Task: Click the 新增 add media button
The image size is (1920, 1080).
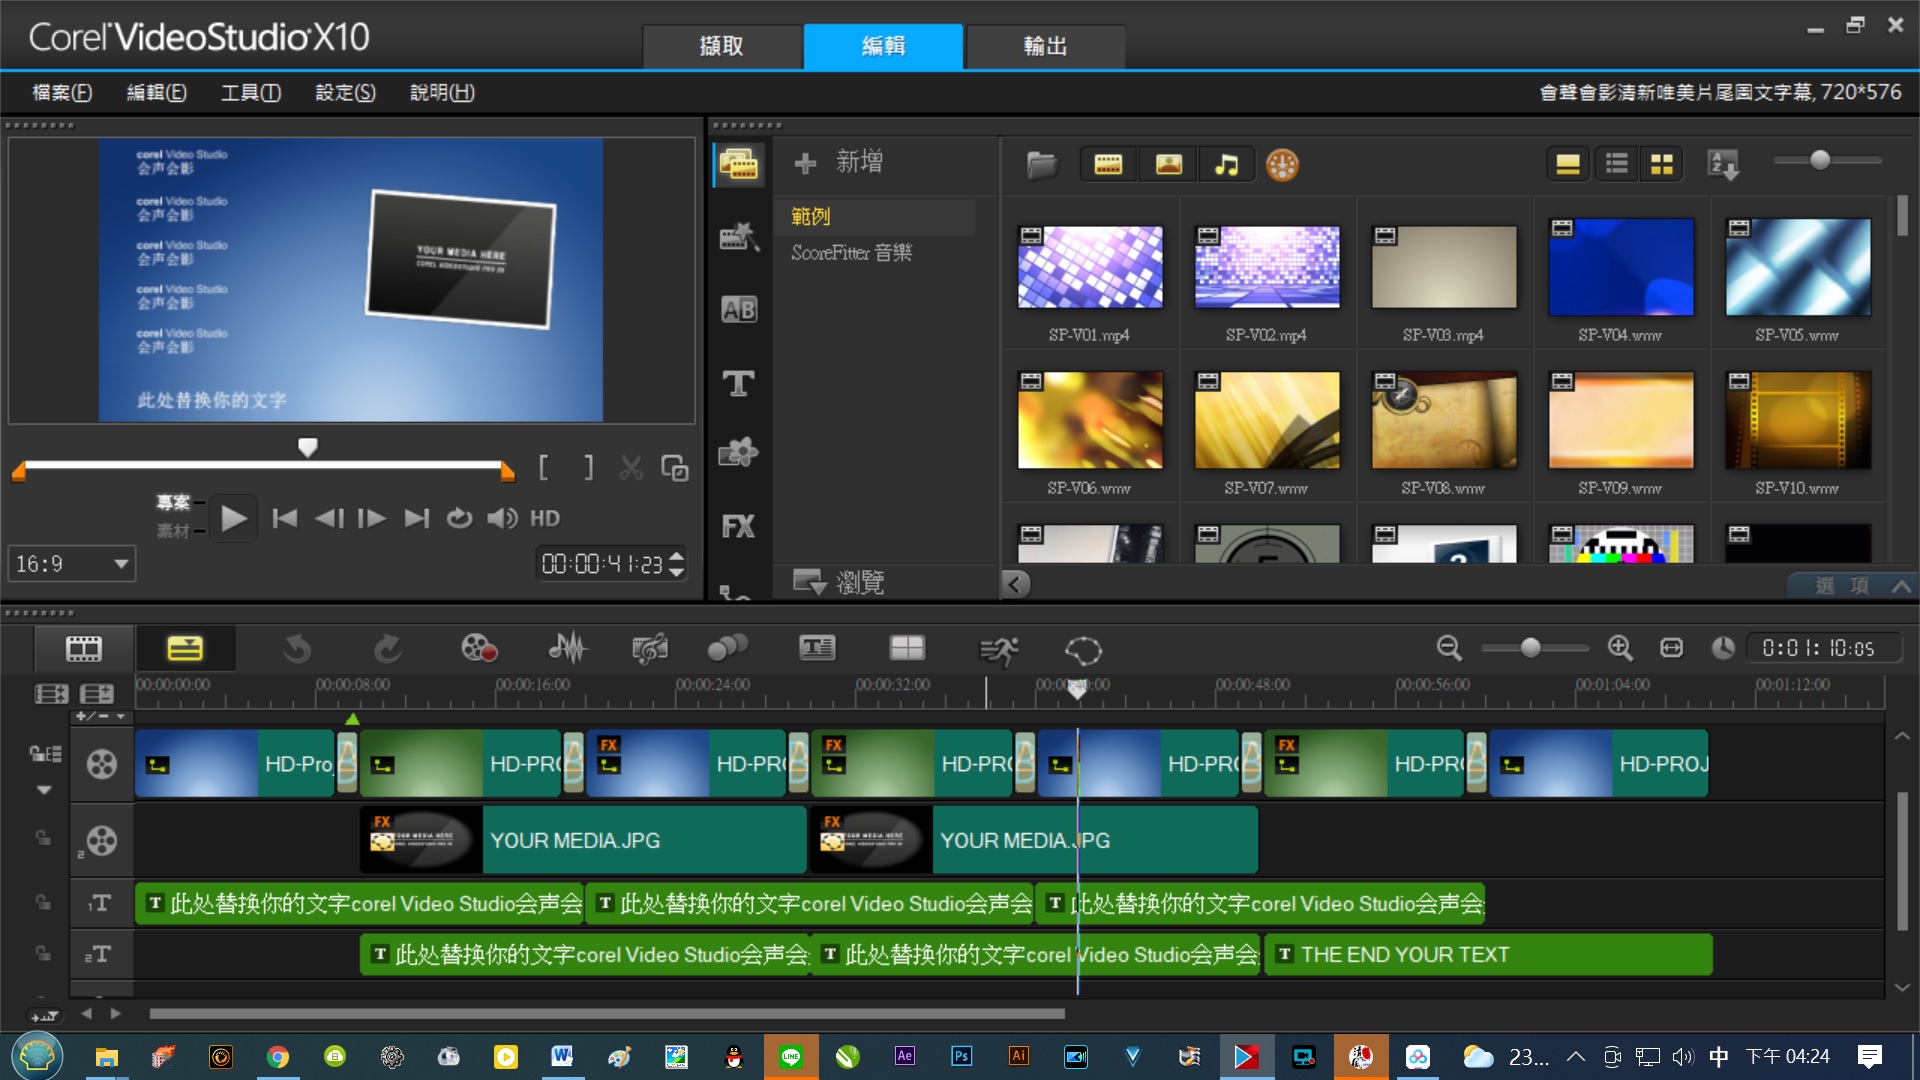Action: (x=843, y=162)
